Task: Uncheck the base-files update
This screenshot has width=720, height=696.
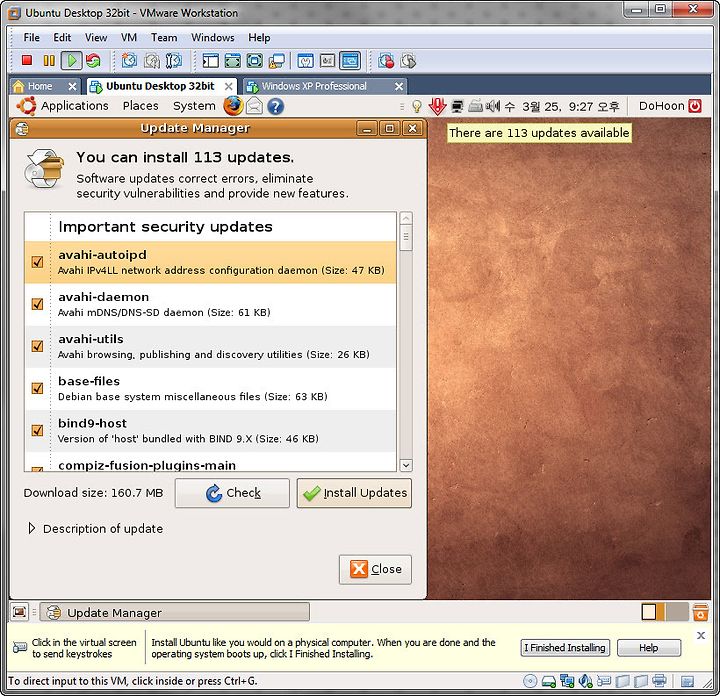Action: (x=37, y=388)
